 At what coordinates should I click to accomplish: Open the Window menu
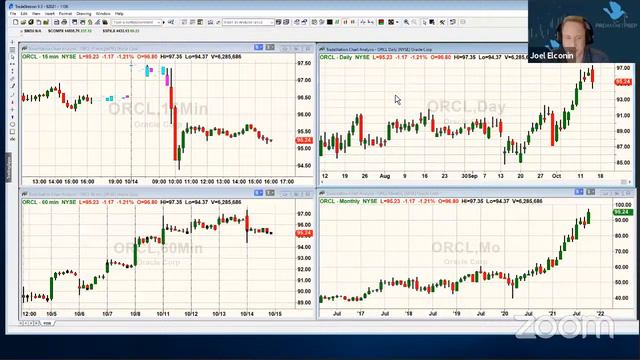click(103, 13)
